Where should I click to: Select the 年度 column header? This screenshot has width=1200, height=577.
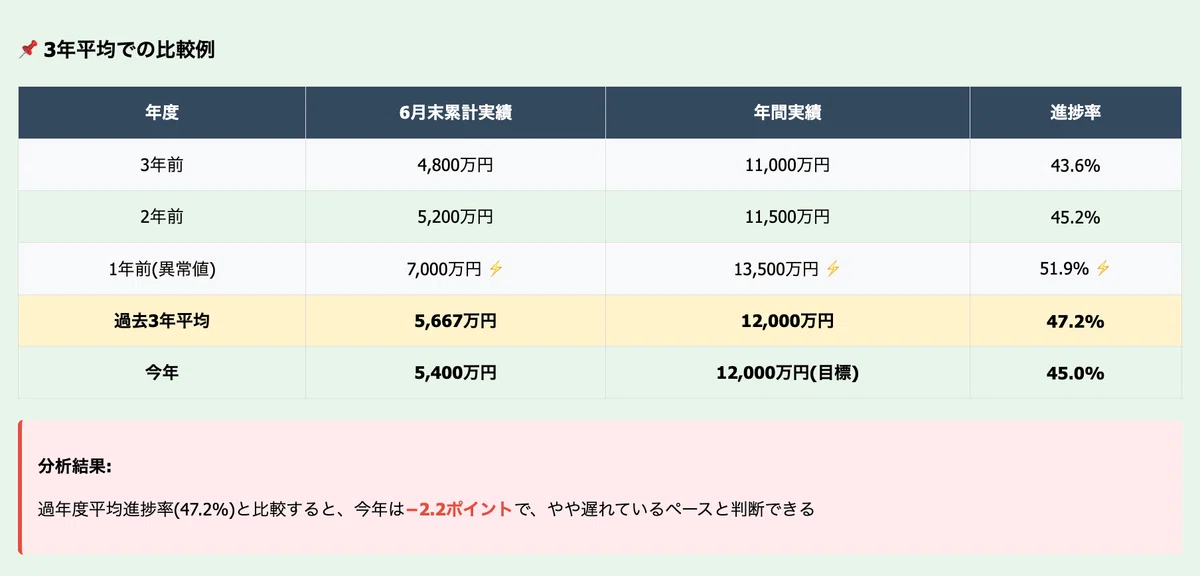(x=162, y=113)
